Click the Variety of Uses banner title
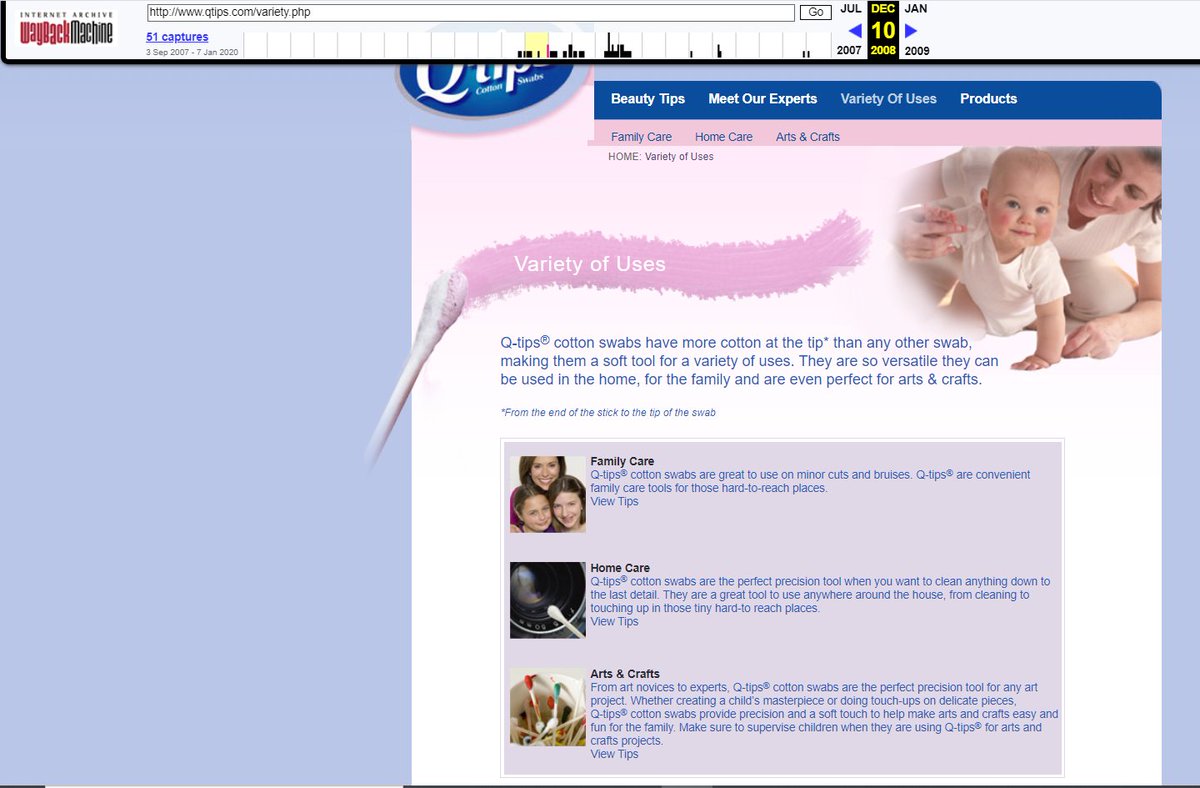1200x788 pixels. point(590,265)
